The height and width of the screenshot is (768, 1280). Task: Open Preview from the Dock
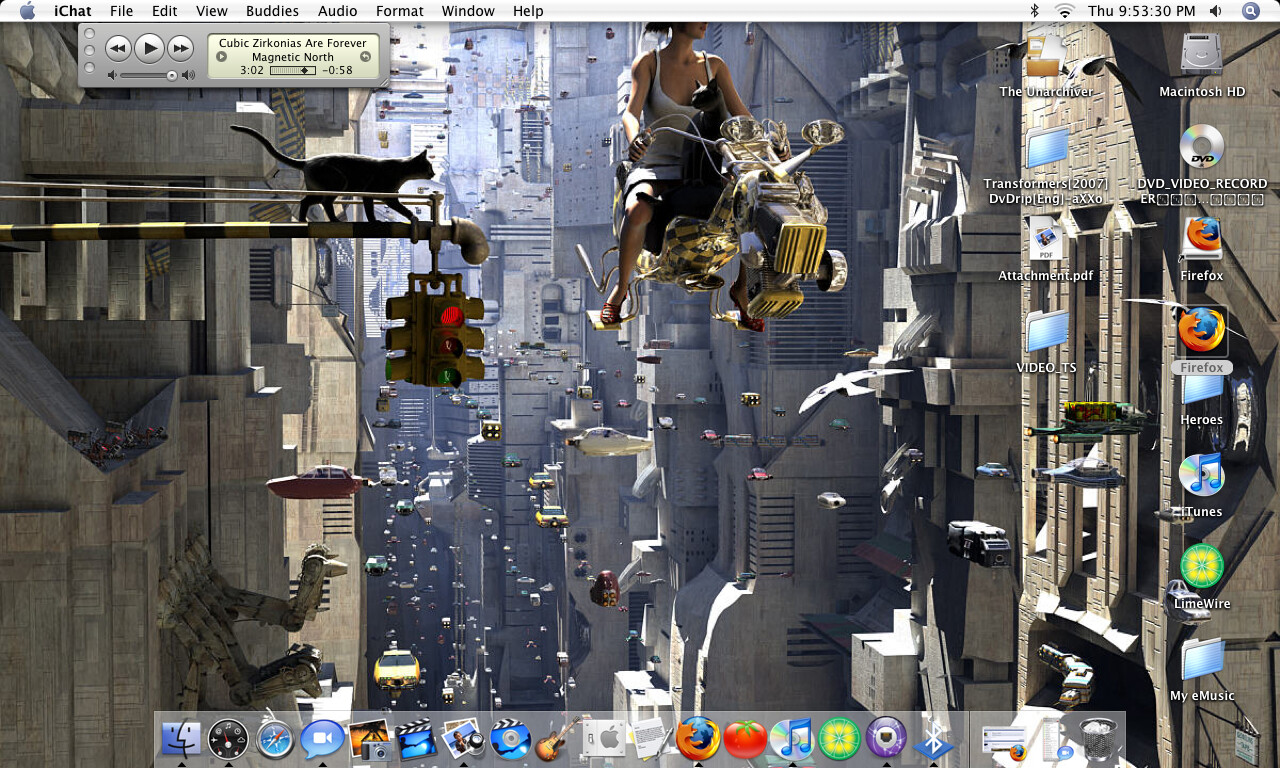(463, 739)
